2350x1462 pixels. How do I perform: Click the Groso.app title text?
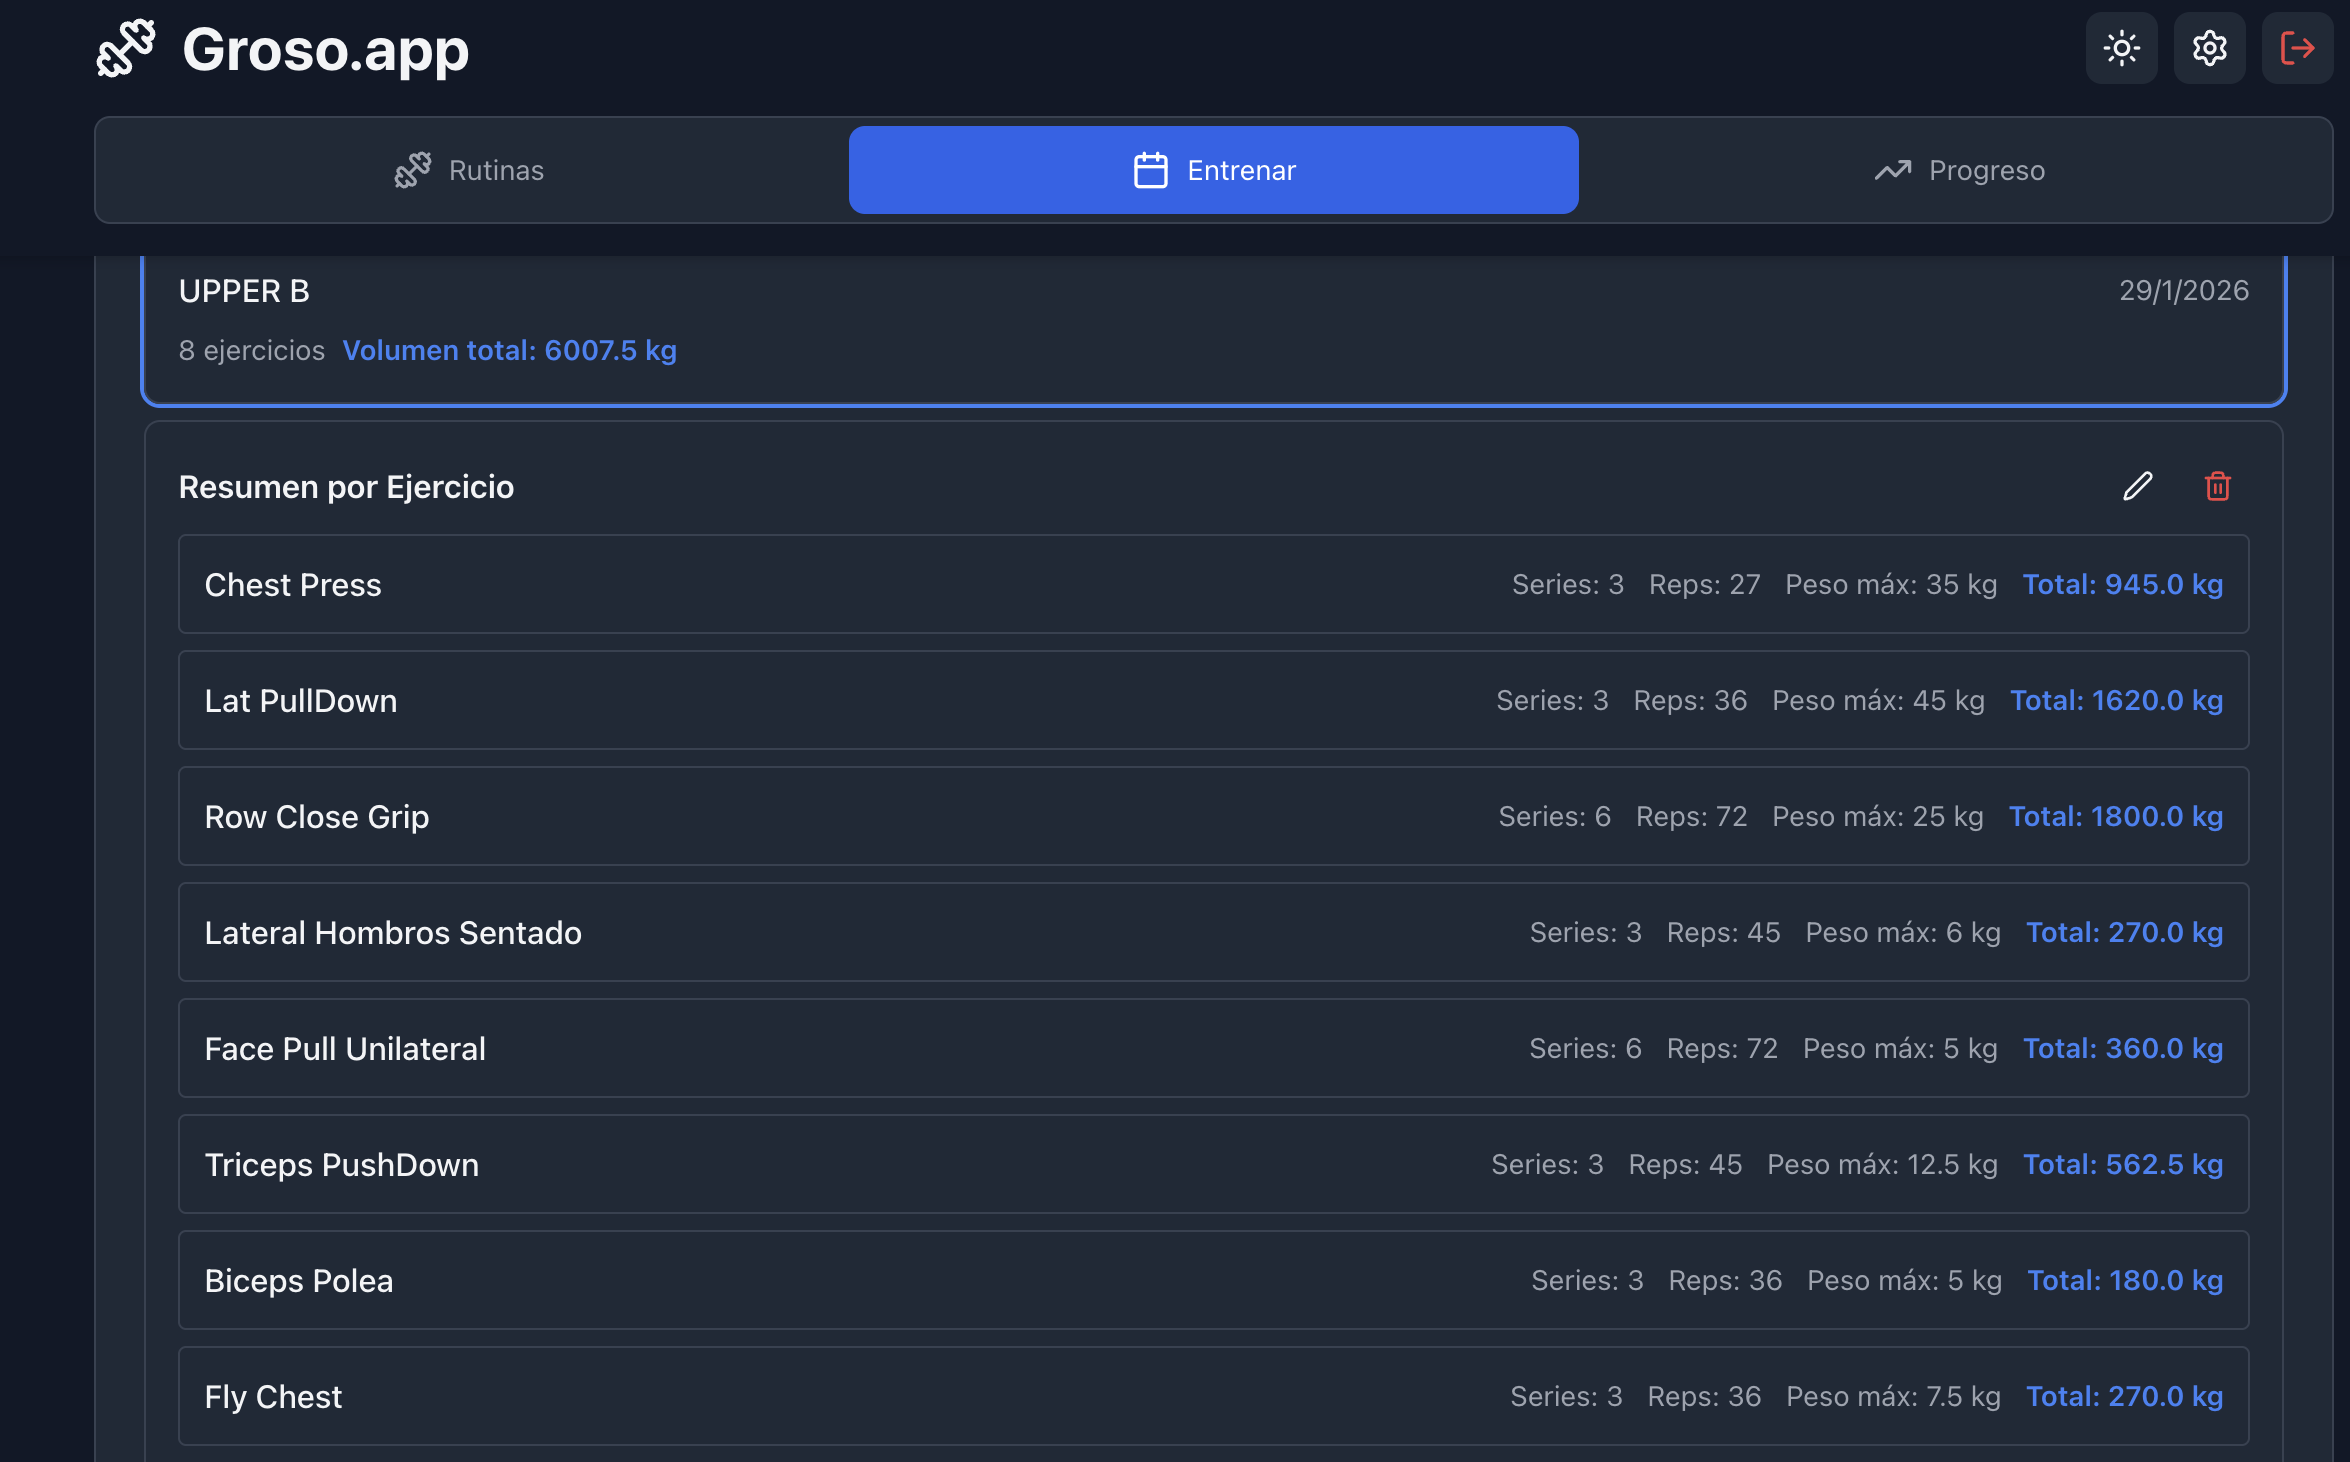click(325, 50)
